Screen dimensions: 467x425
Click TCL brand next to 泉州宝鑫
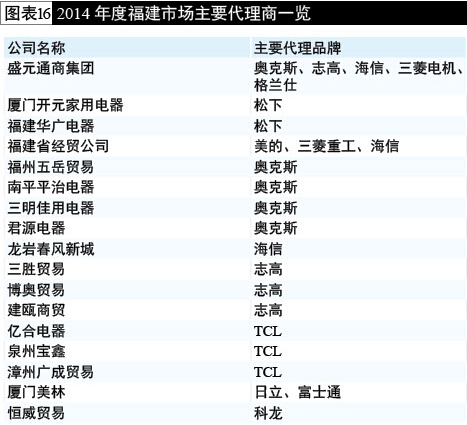click(268, 351)
